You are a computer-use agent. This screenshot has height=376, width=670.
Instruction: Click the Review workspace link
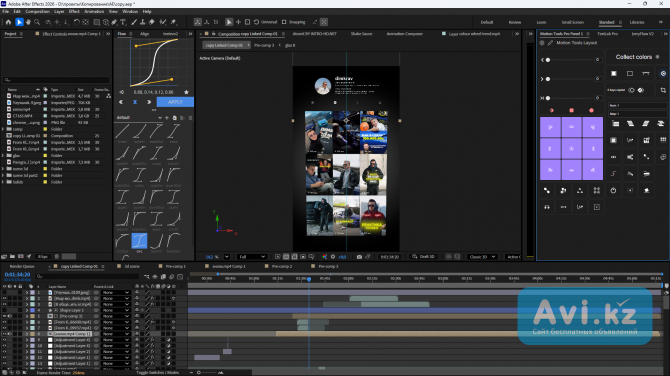515,22
